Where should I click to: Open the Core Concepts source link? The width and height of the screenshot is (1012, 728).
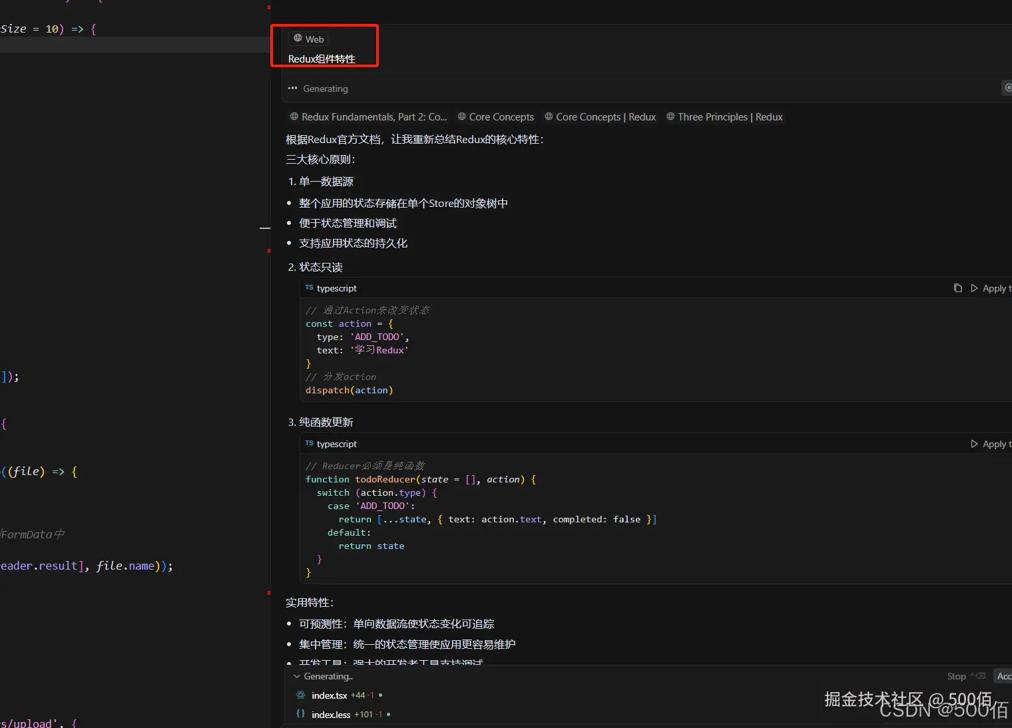click(496, 117)
